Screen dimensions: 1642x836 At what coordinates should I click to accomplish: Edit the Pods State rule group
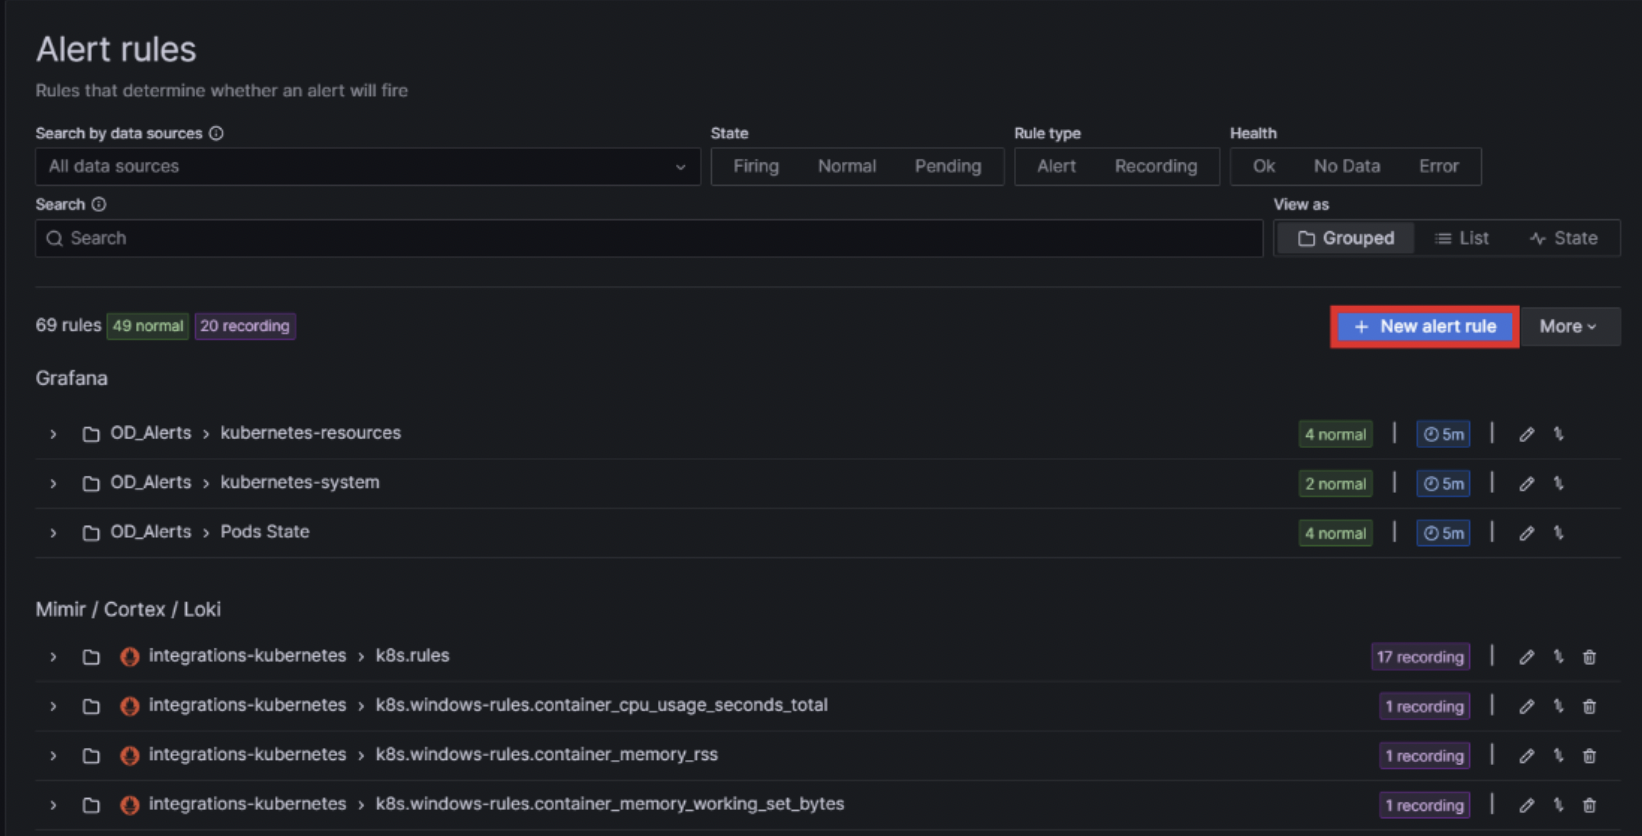click(1526, 533)
